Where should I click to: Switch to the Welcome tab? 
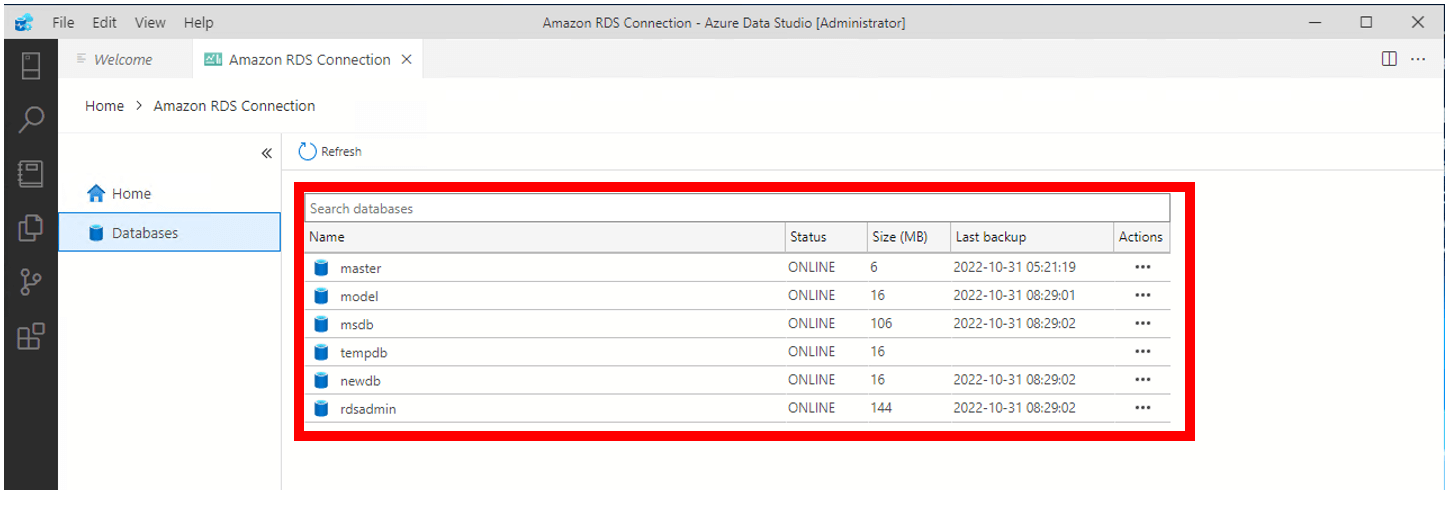pyautogui.click(x=122, y=60)
